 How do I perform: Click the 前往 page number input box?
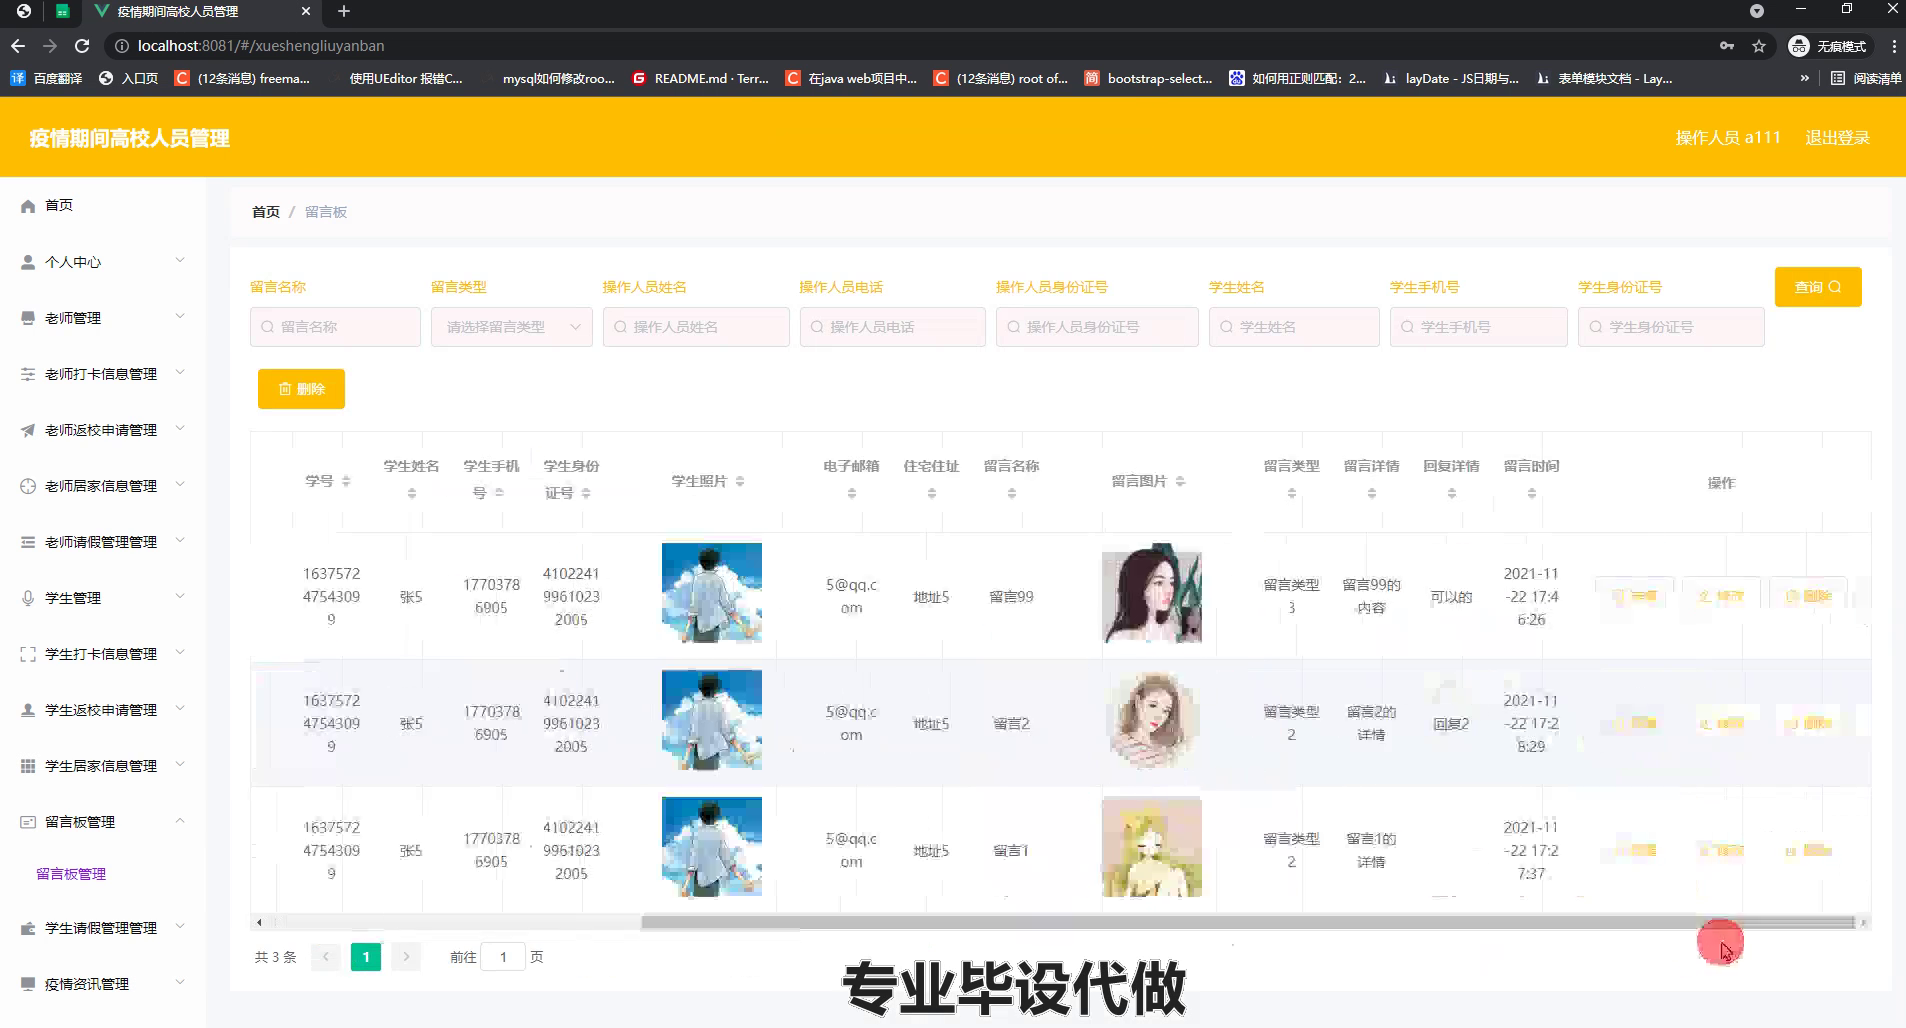503,957
